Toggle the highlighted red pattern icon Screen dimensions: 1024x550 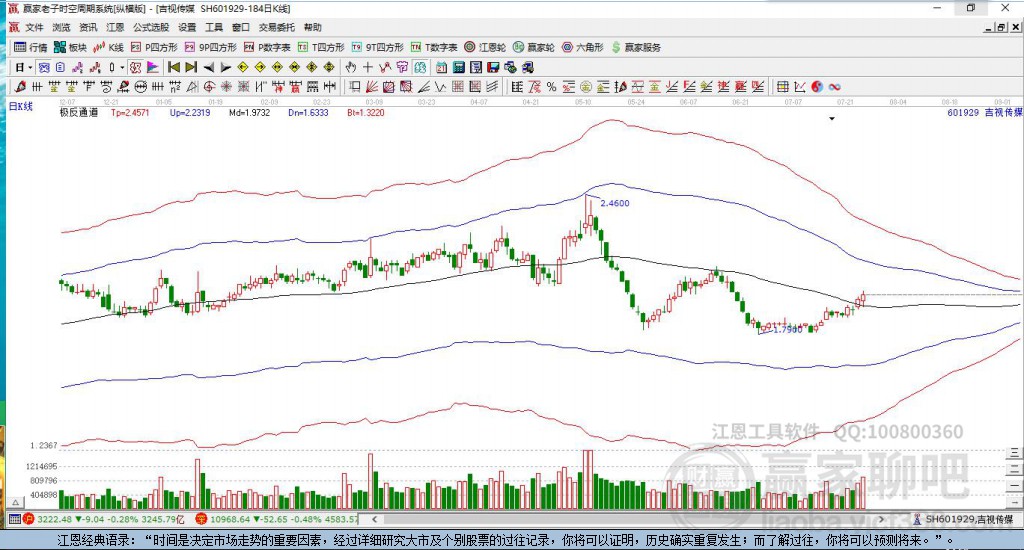(135, 67)
